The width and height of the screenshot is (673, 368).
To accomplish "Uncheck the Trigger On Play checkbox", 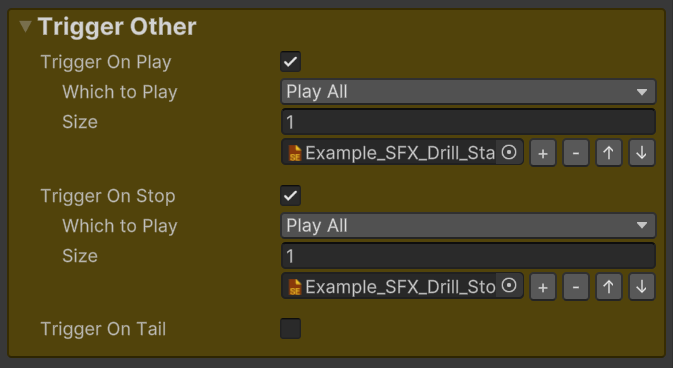I will coord(291,61).
